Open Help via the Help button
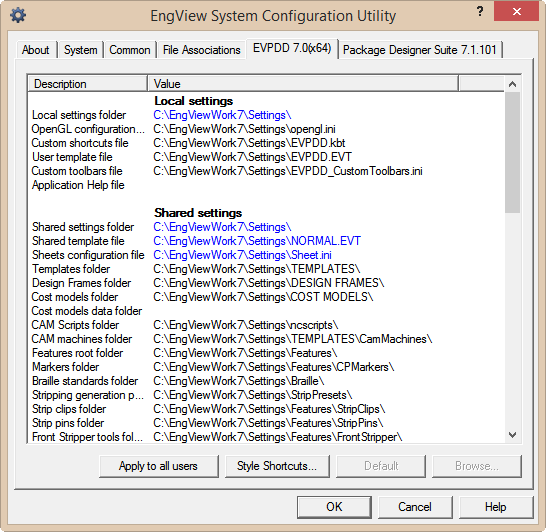The width and height of the screenshot is (546, 532). pyautogui.click(x=496, y=507)
